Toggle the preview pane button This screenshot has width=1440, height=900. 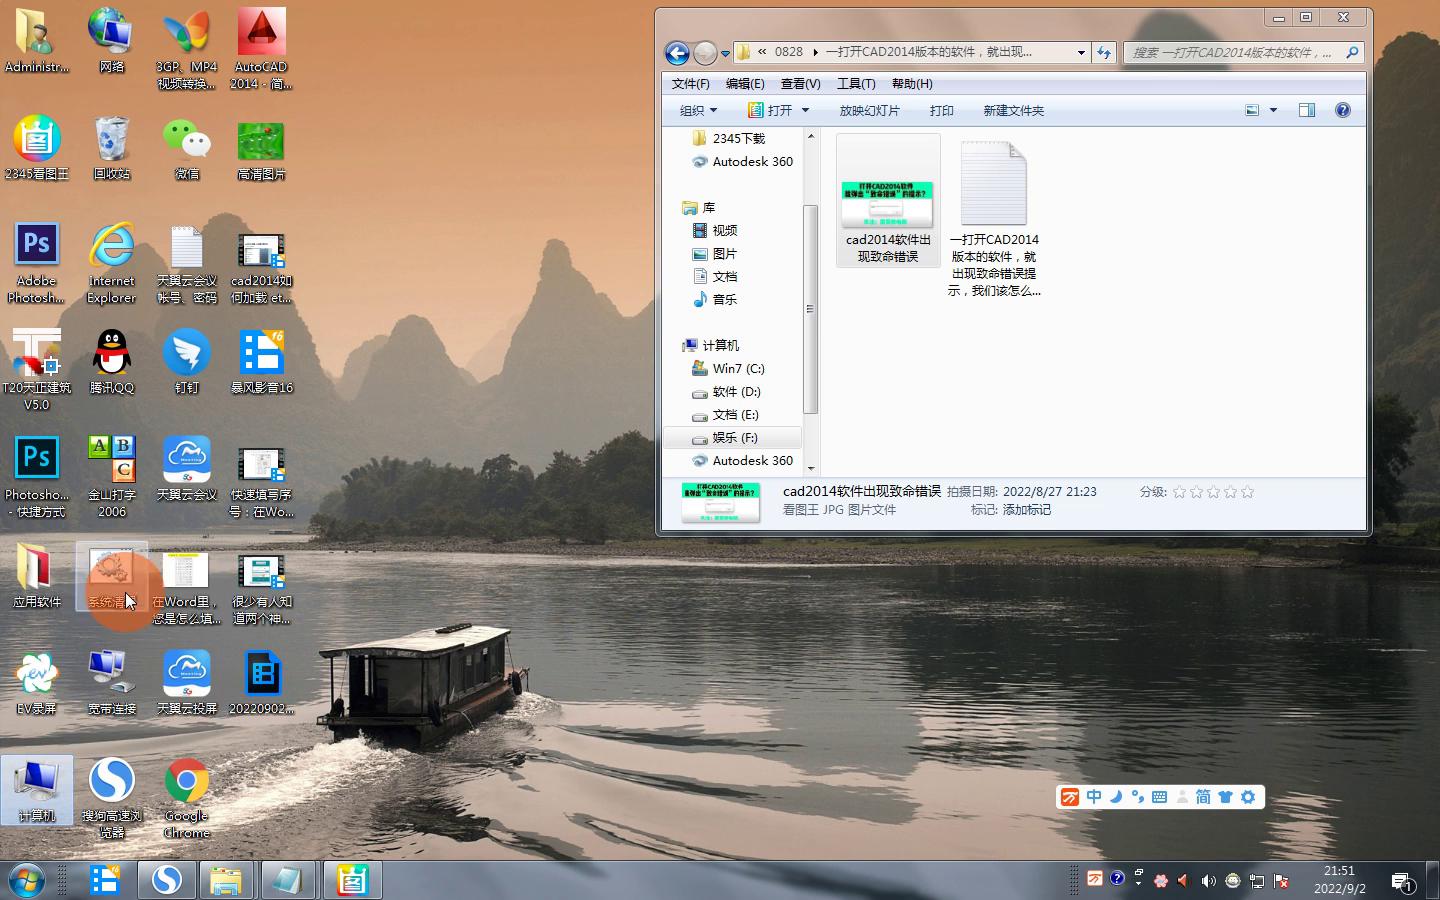coord(1306,110)
